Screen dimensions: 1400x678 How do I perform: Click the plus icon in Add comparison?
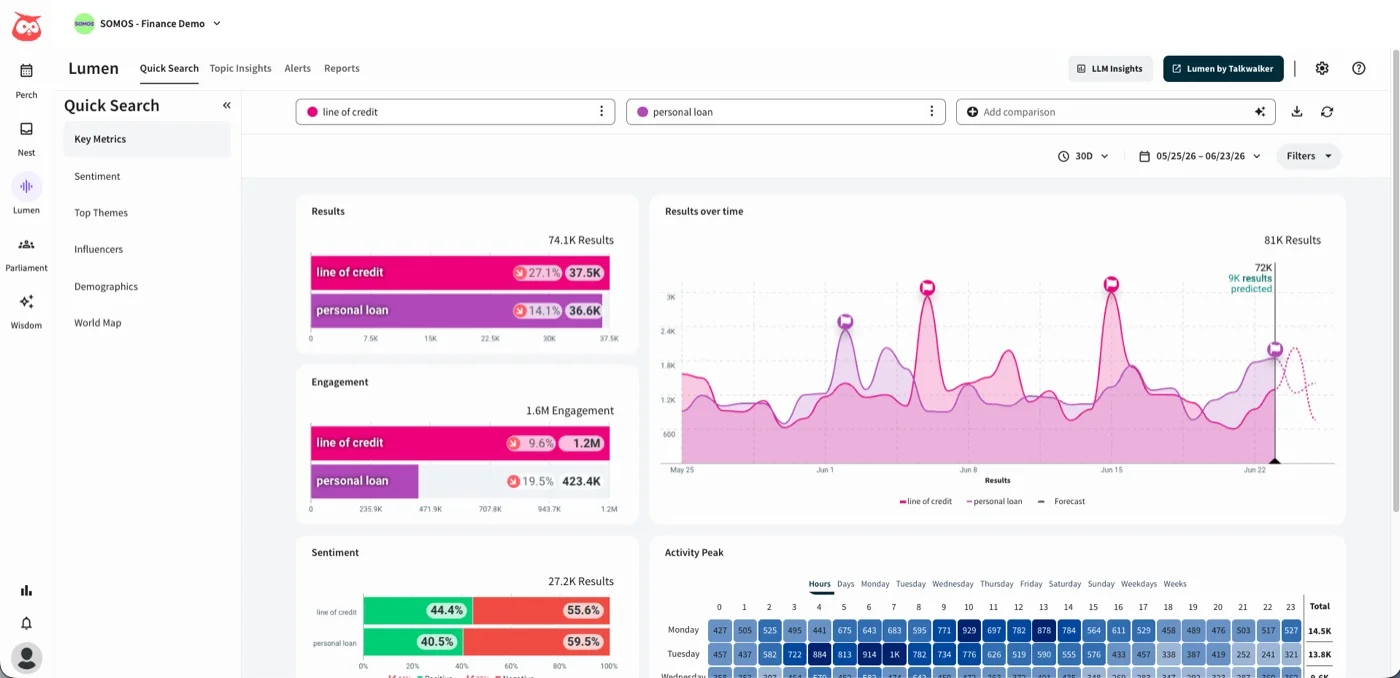pyautogui.click(x=972, y=112)
